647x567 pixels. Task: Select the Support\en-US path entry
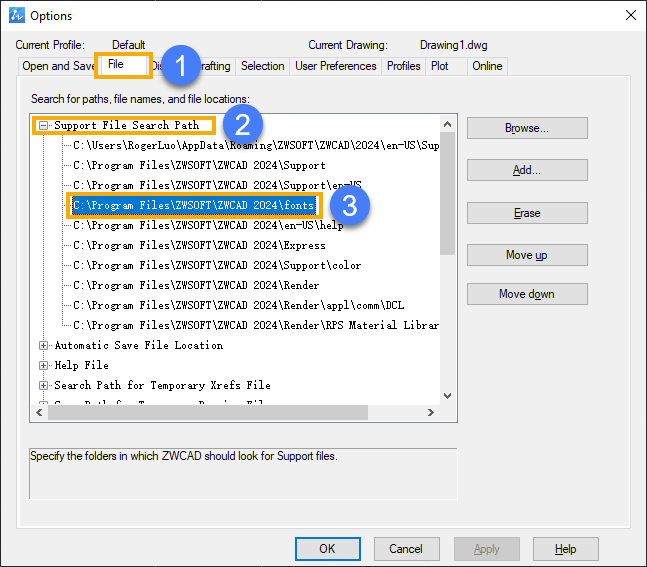(217, 185)
